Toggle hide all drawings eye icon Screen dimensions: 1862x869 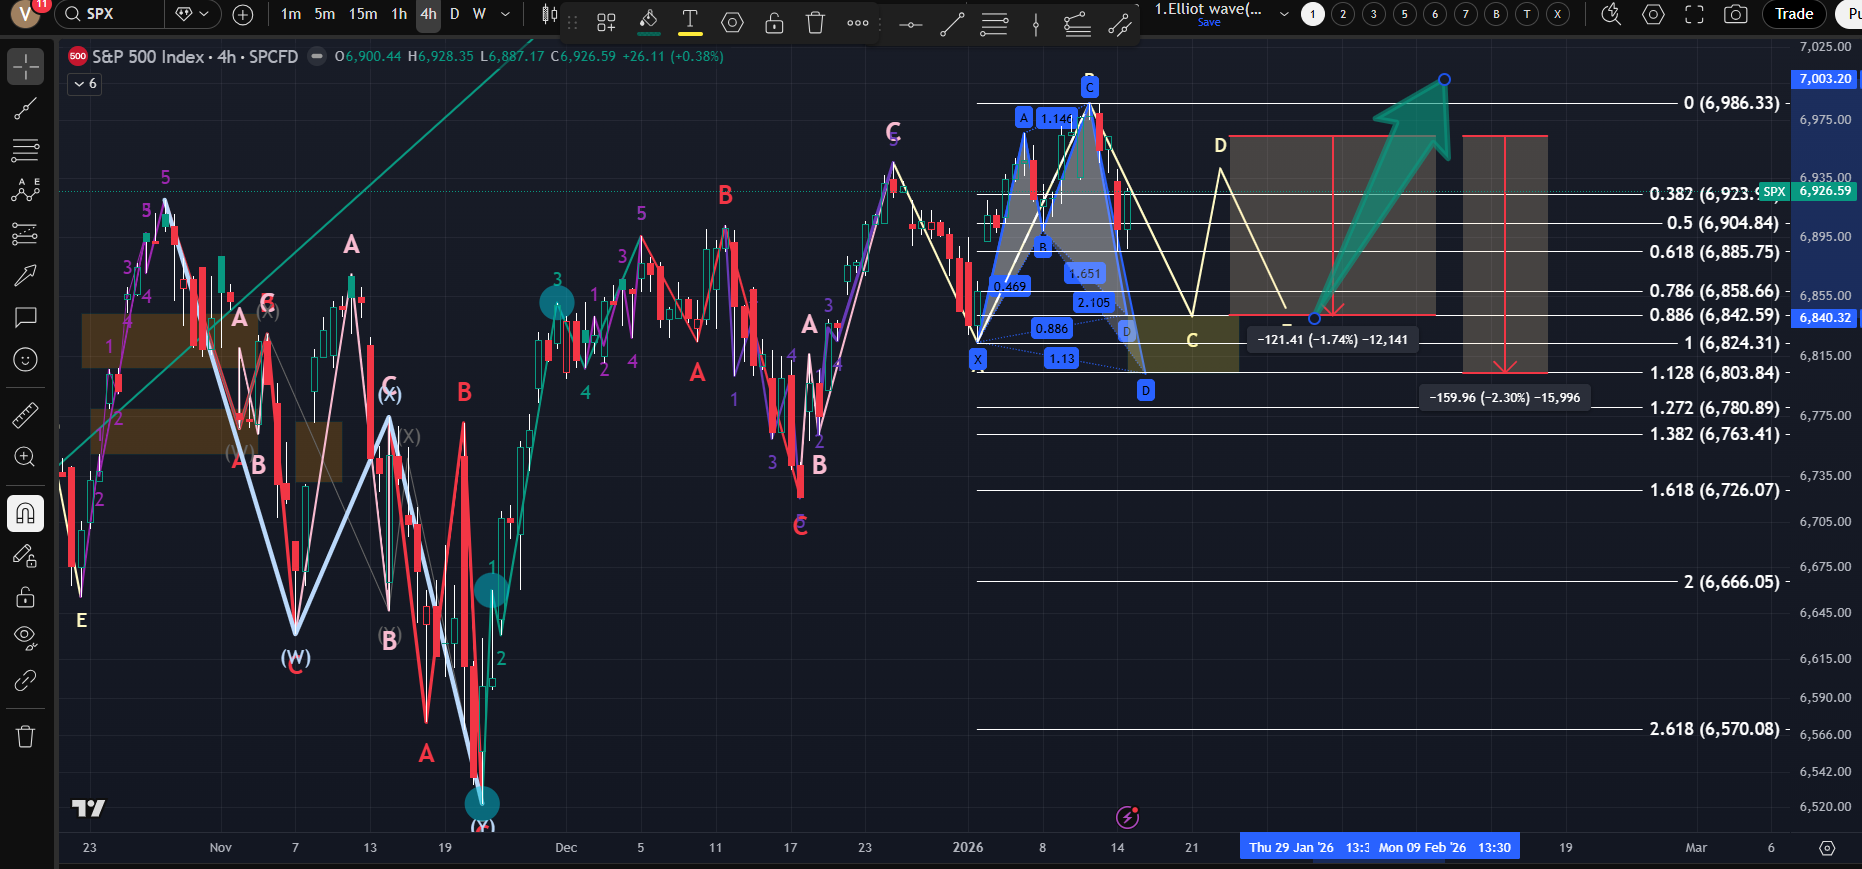25,637
